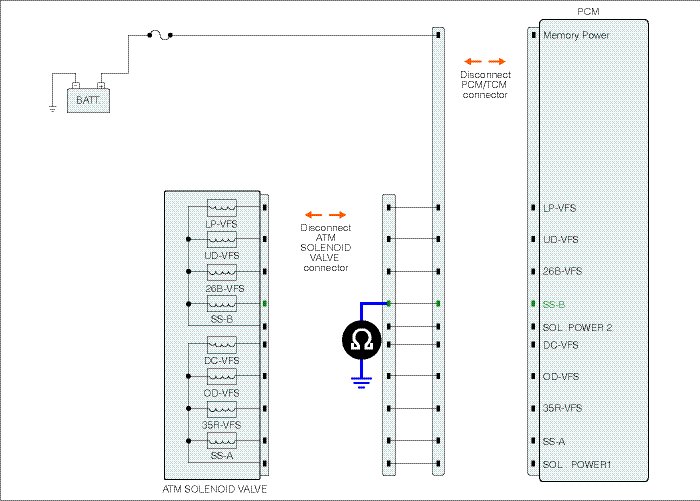The height and width of the screenshot is (501, 700).
Task: Click the Disconnect ATM SOLENOID VALVE connector text
Action: [325, 248]
